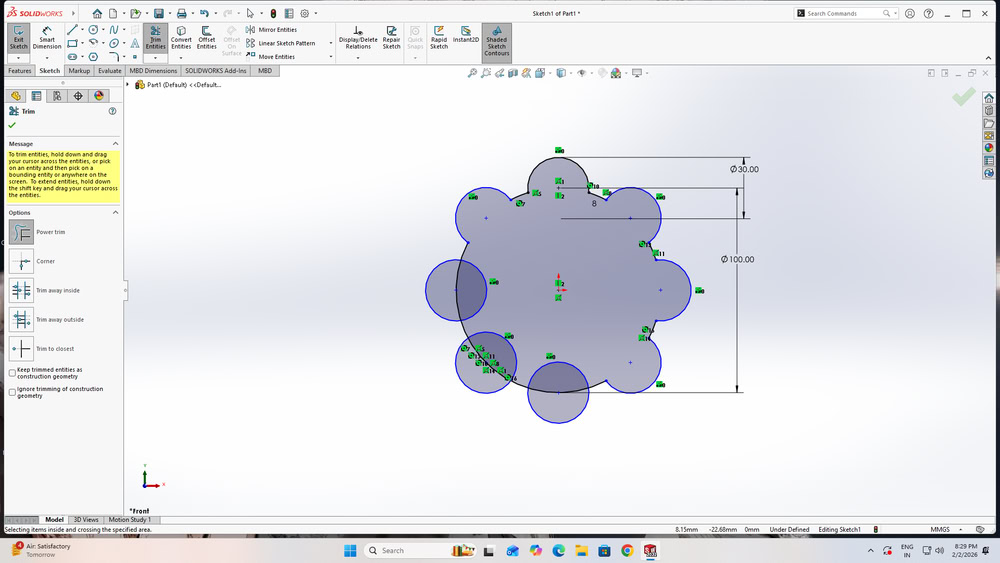Select the Ellipse sketch tool
Image resolution: width=1000 pixels, height=563 pixels.
coord(114,43)
